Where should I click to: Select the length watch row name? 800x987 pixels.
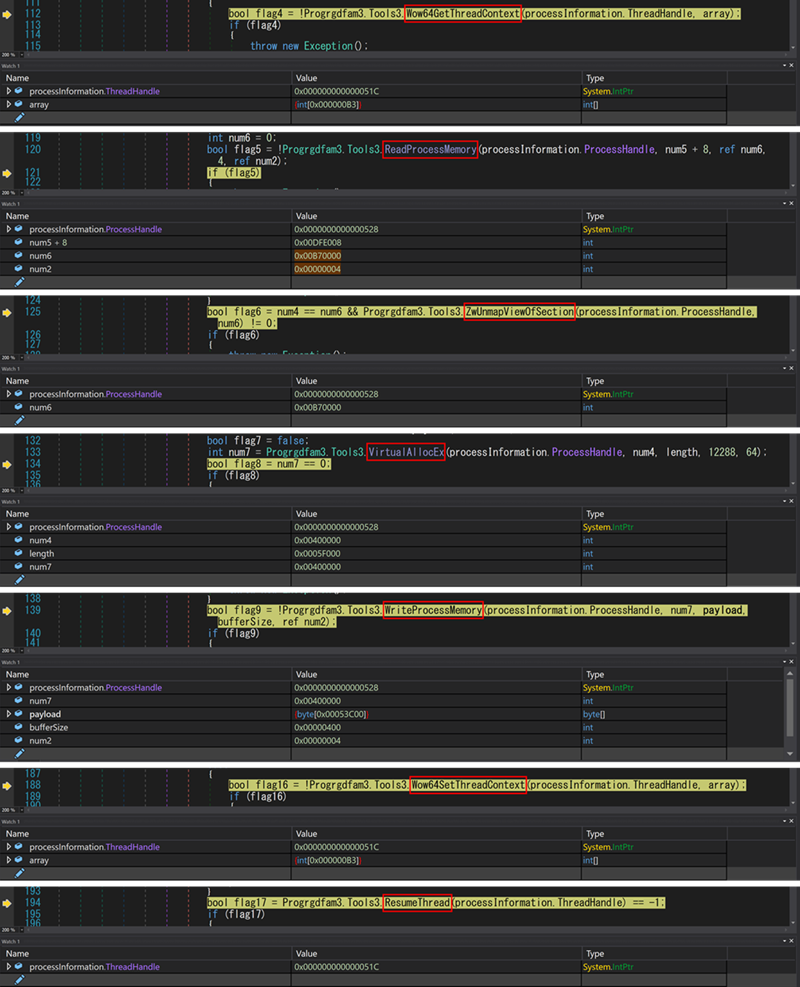tap(42, 554)
